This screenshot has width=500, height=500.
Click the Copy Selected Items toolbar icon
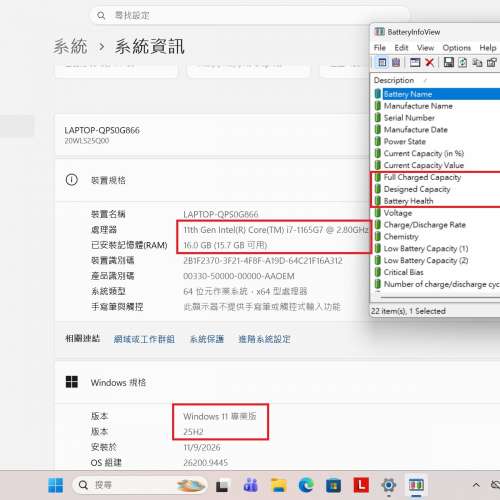[x=477, y=62]
